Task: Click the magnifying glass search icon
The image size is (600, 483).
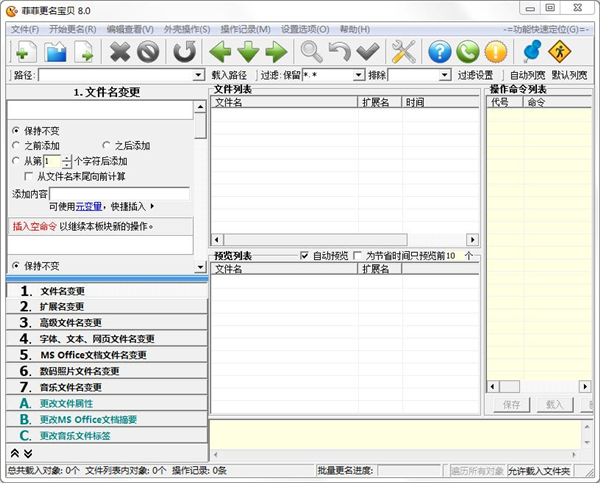Action: coord(312,51)
